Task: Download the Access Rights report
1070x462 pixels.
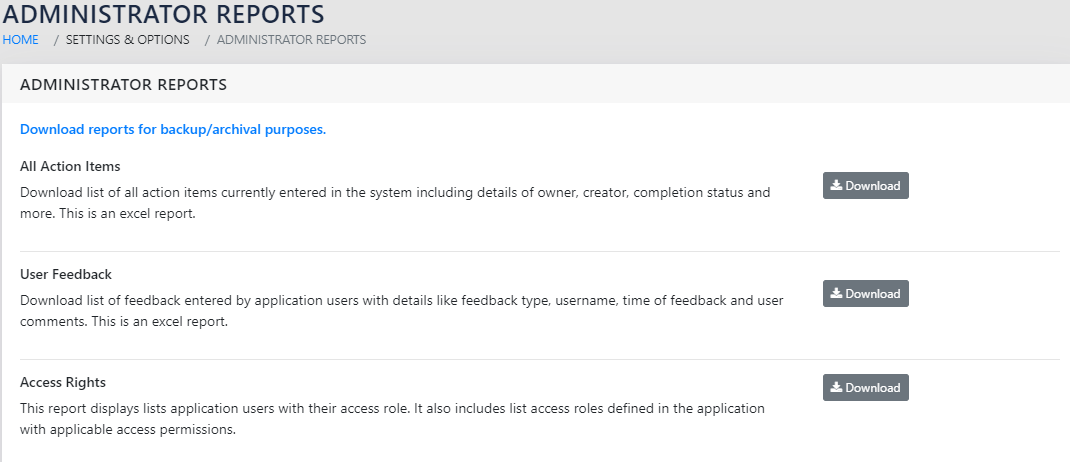Action: (x=866, y=388)
